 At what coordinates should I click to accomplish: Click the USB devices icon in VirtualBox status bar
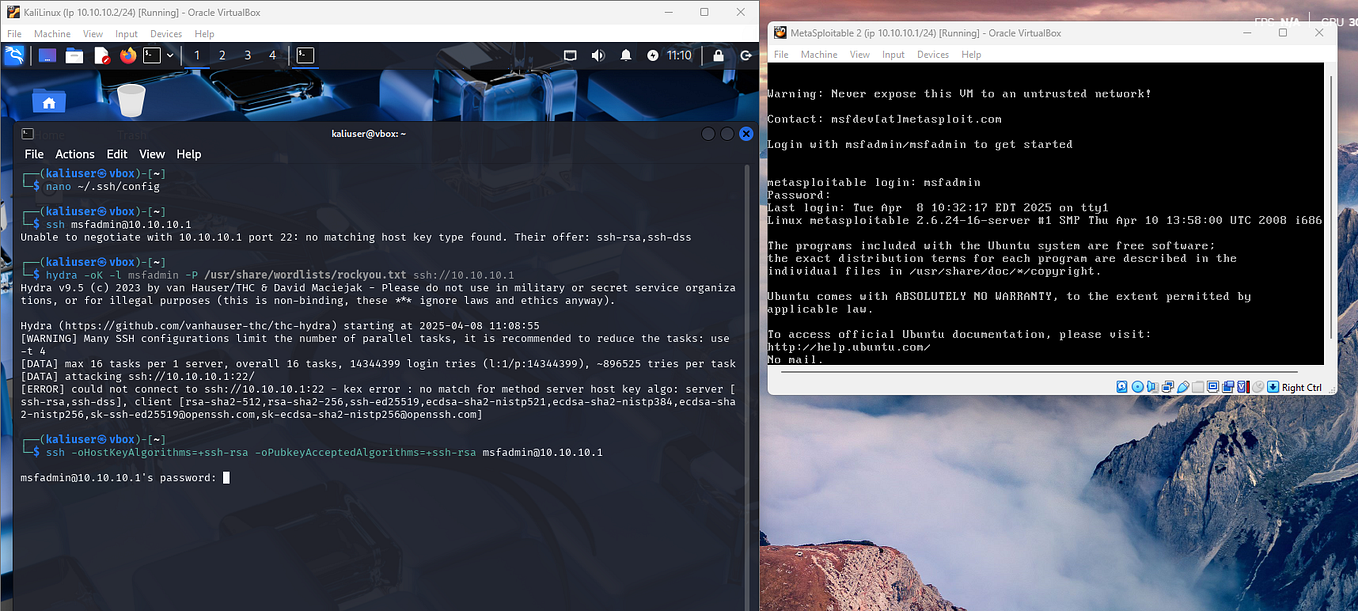[x=1183, y=386]
